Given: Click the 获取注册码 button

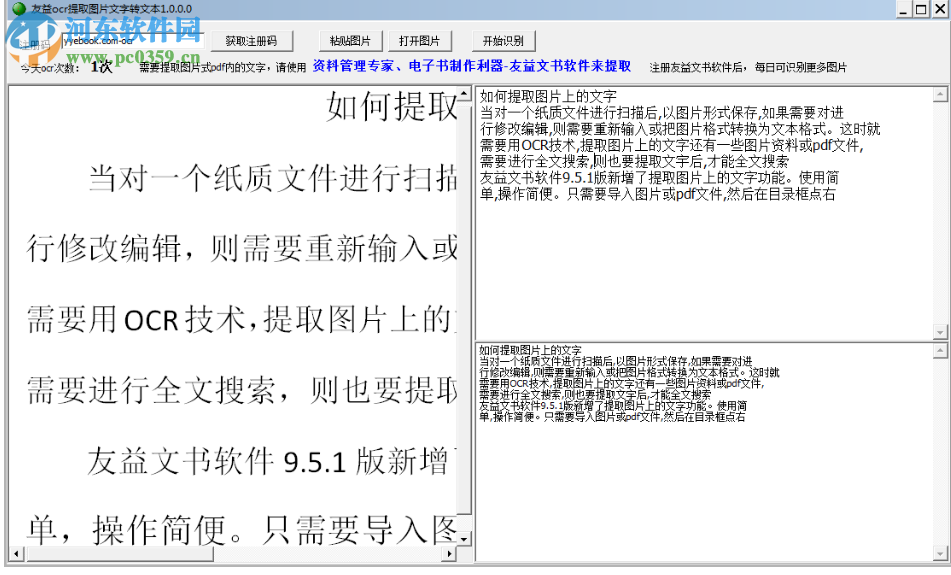Looking at the screenshot, I should click(251, 41).
